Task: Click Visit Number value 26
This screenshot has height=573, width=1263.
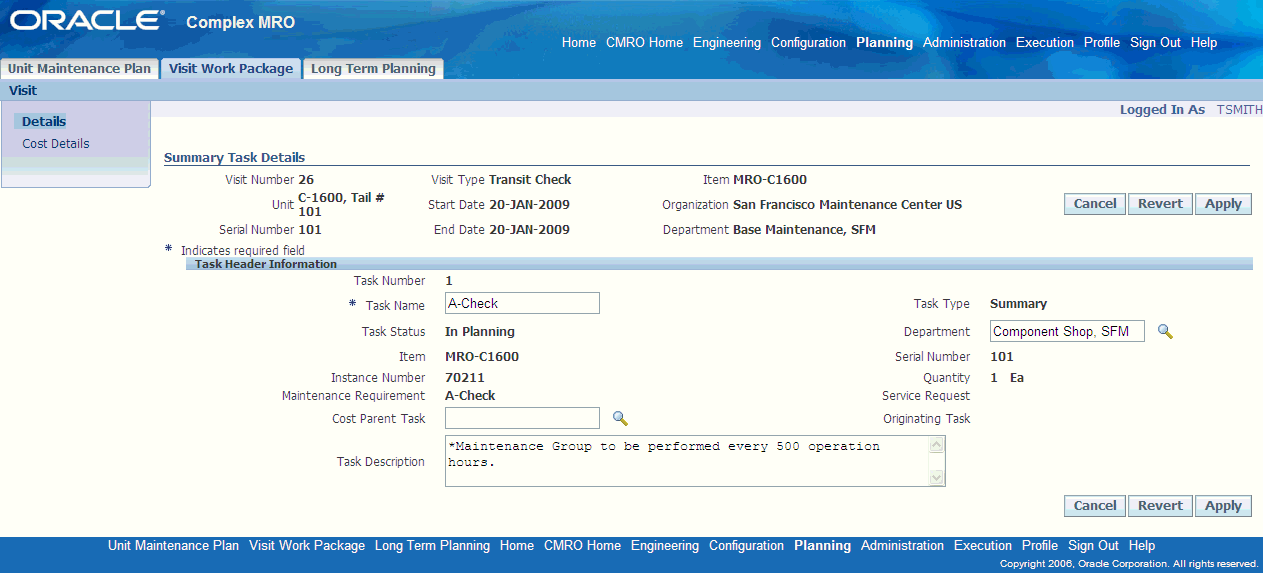Action: click(x=306, y=180)
